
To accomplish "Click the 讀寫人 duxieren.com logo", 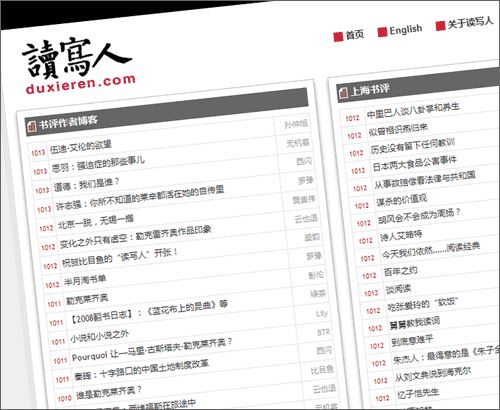I will pyautogui.click(x=78, y=66).
